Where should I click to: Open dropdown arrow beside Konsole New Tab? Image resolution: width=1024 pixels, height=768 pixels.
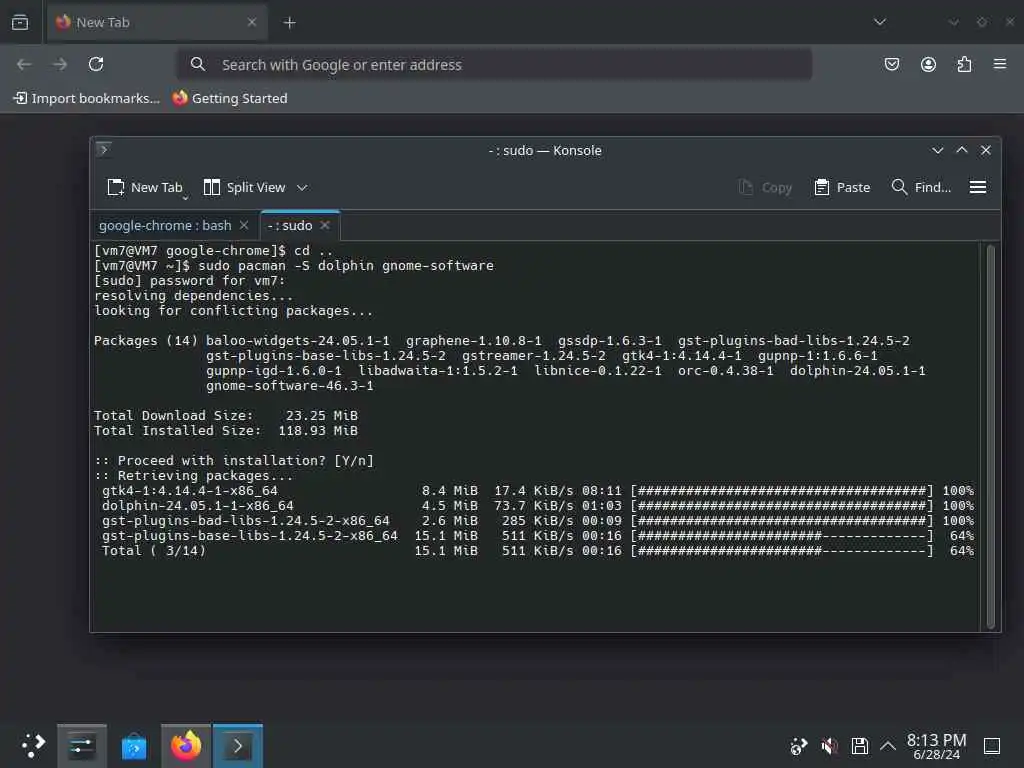(185, 197)
